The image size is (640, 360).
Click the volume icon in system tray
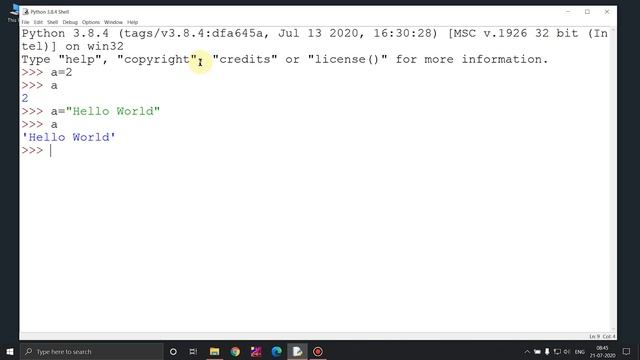click(x=567, y=351)
